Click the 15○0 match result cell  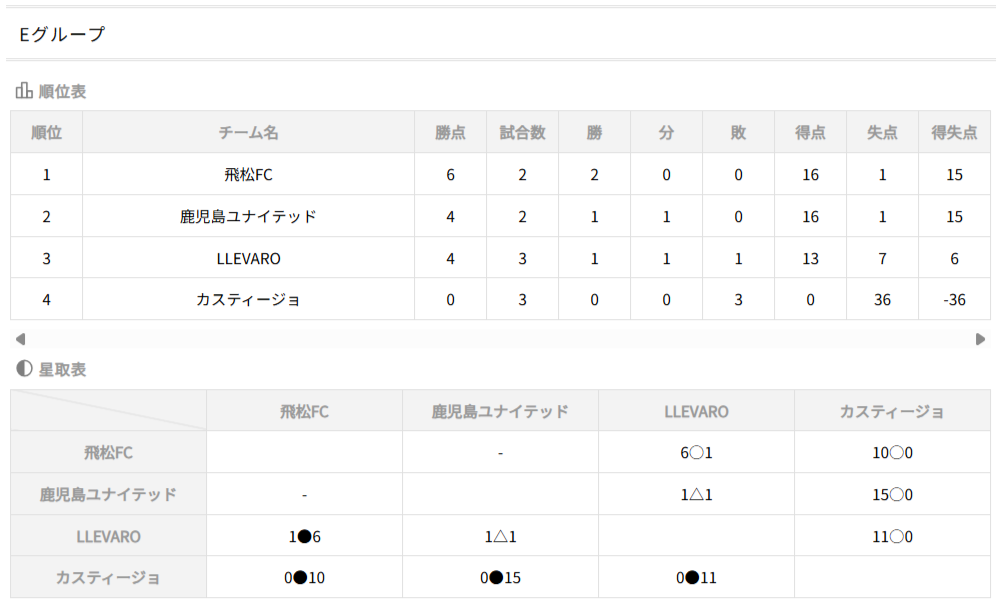click(892, 495)
